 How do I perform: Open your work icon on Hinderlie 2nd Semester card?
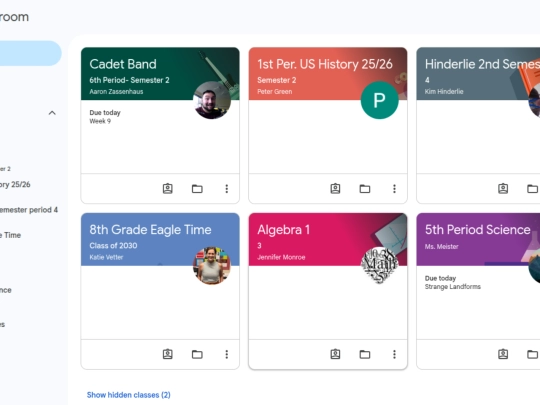(503, 188)
